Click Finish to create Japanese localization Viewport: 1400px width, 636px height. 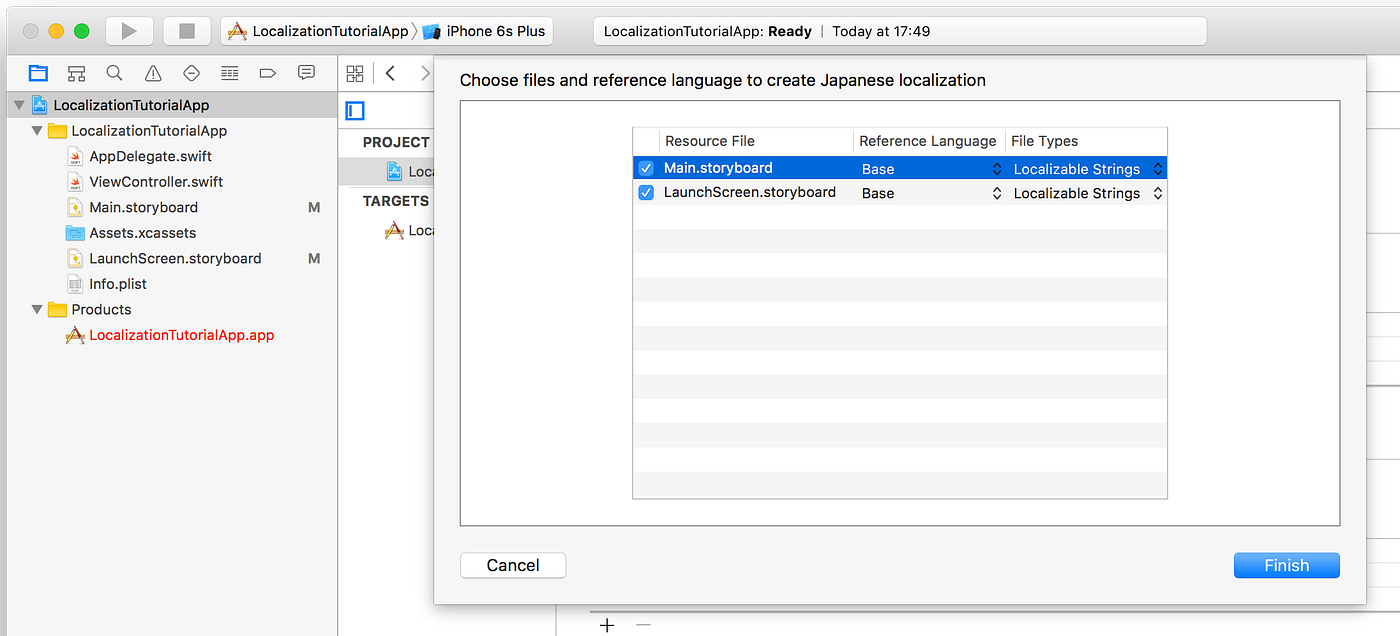tap(1286, 566)
